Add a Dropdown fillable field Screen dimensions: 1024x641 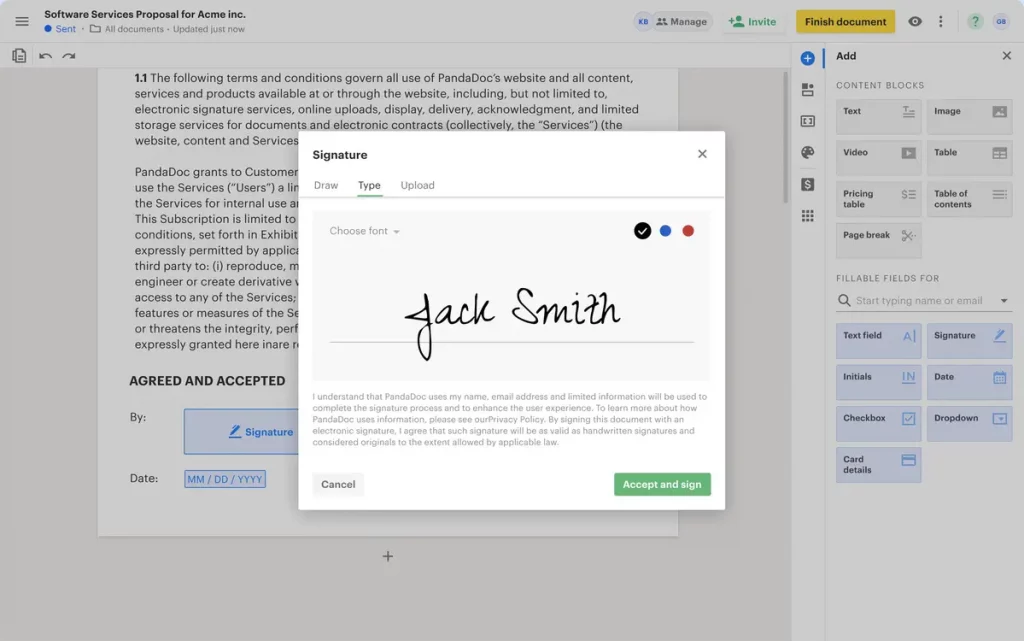969,424
